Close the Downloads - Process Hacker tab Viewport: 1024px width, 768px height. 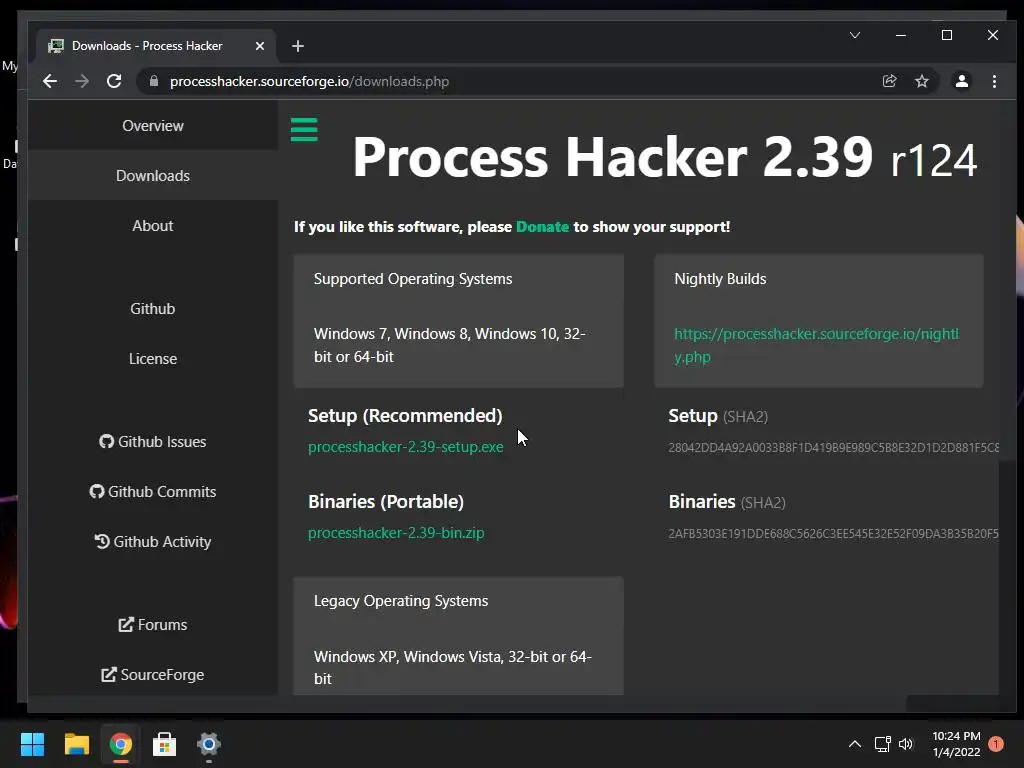(x=260, y=46)
